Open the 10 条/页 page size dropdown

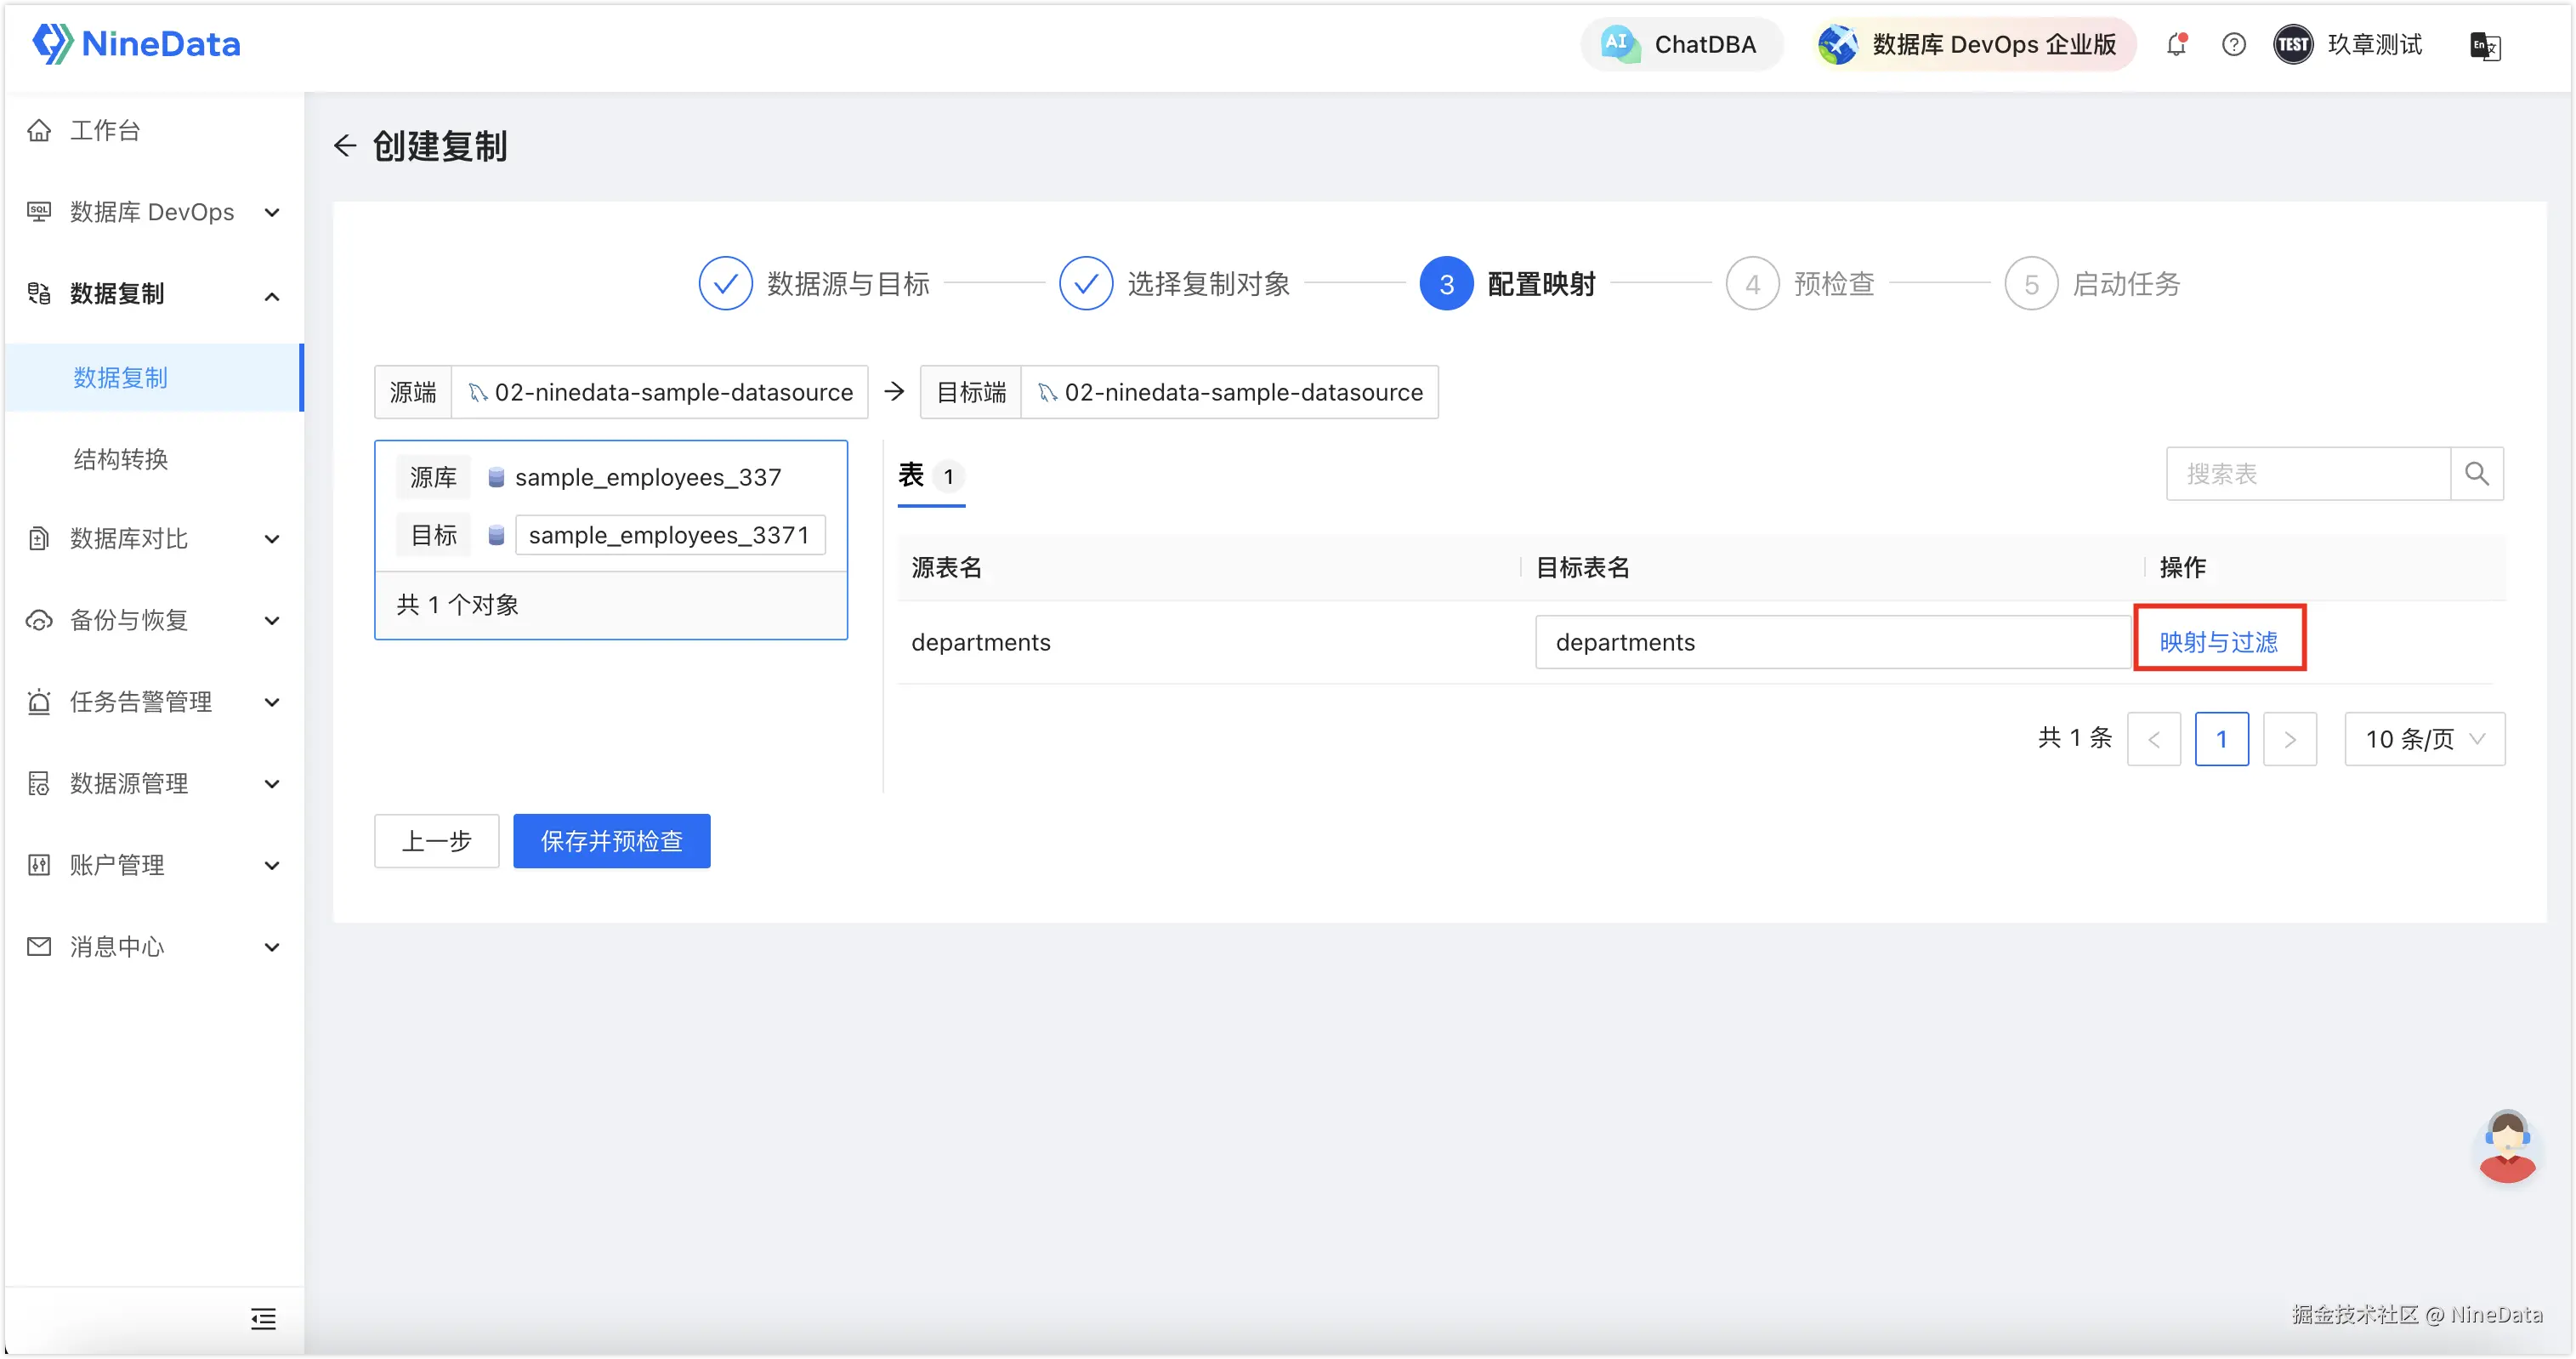(2424, 739)
